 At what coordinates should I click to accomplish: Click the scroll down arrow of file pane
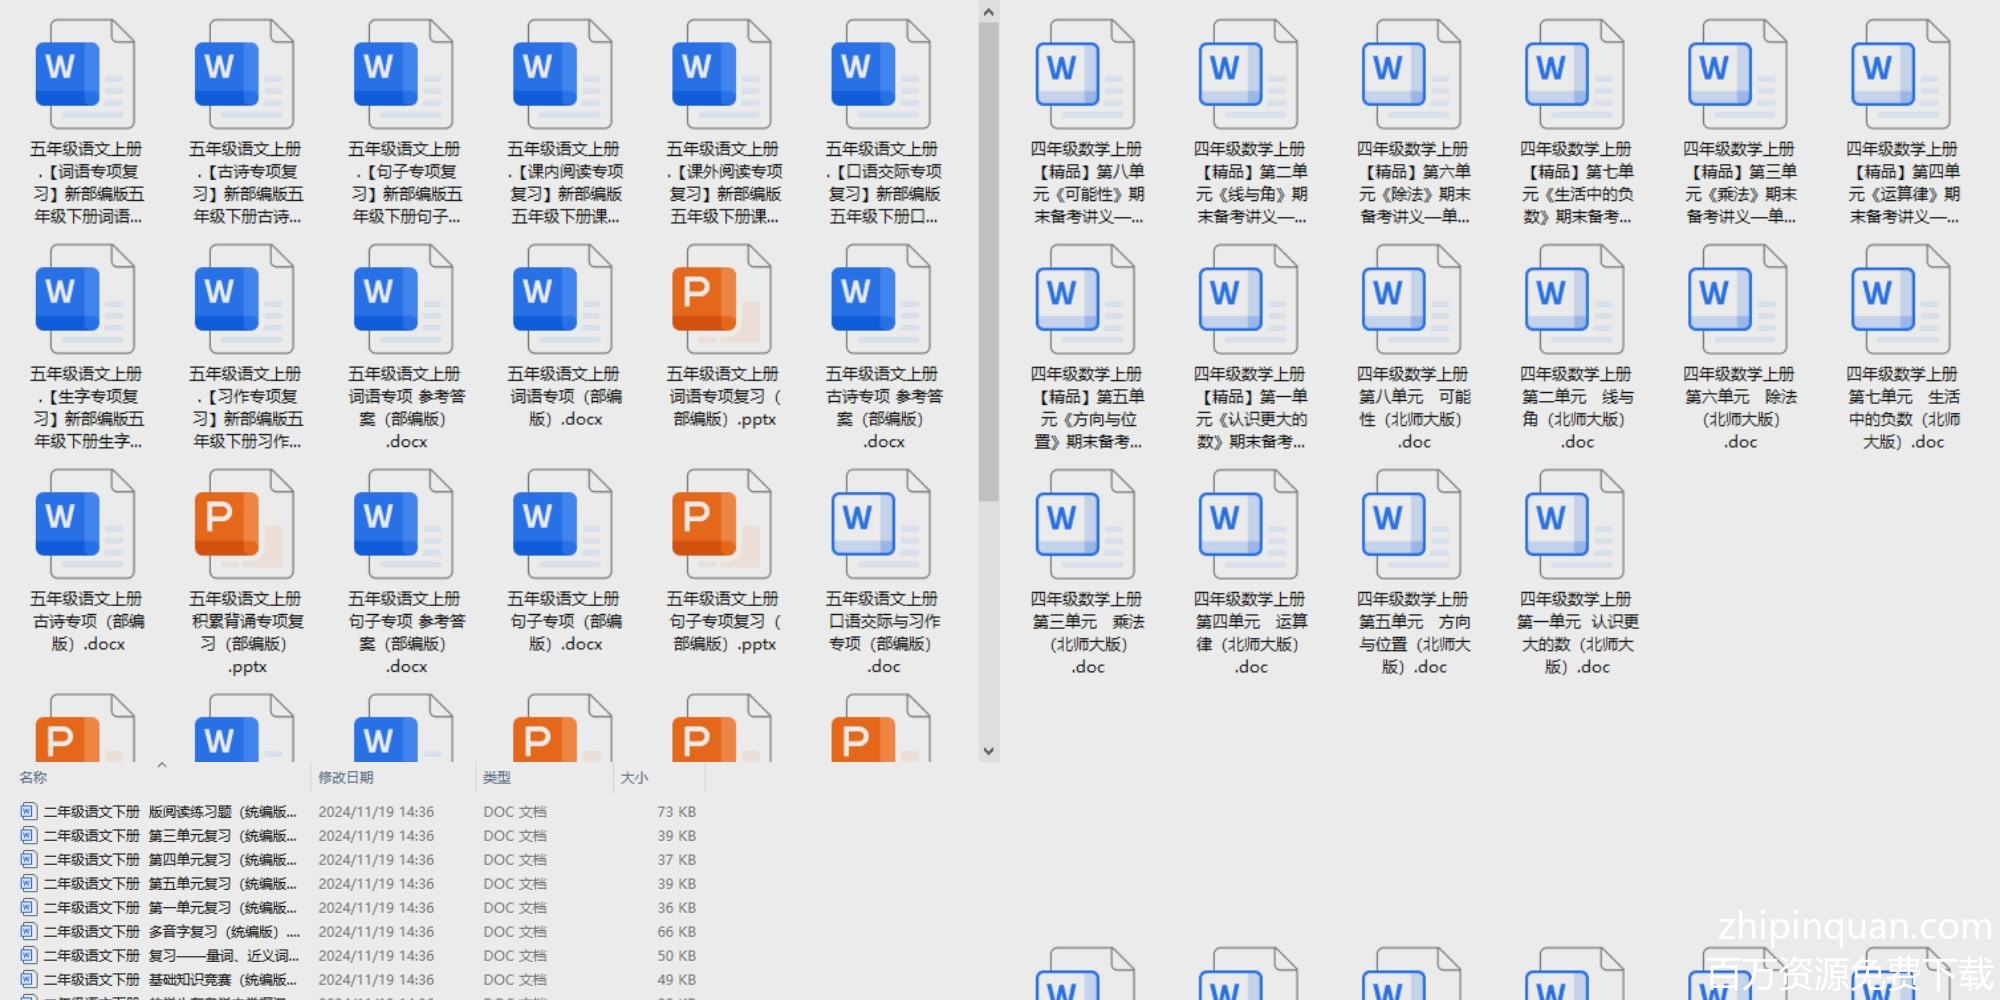coord(988,751)
